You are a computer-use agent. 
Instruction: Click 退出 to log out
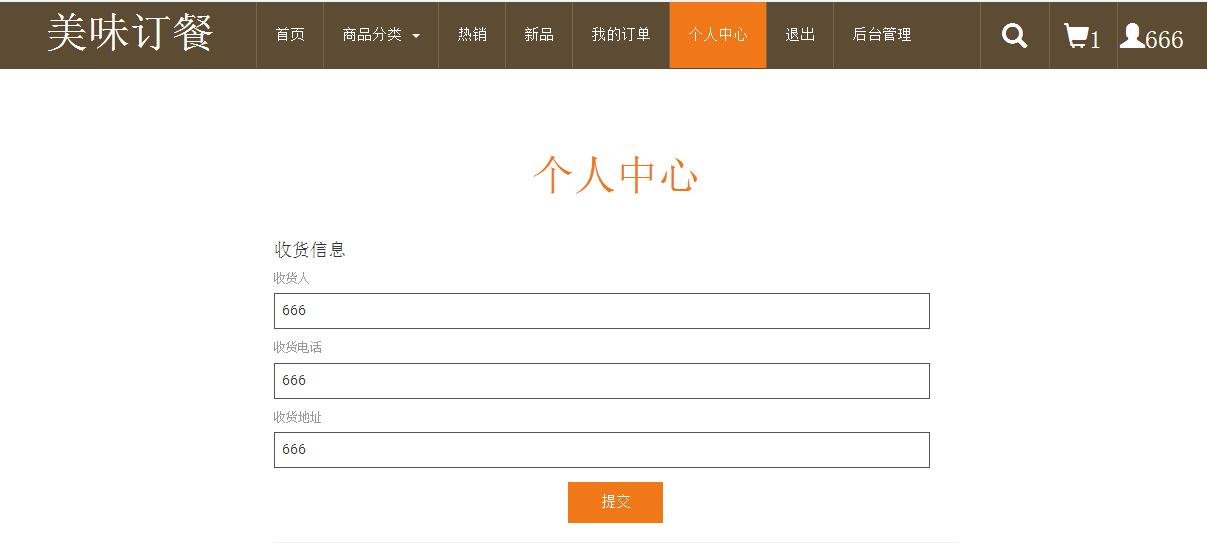point(800,35)
